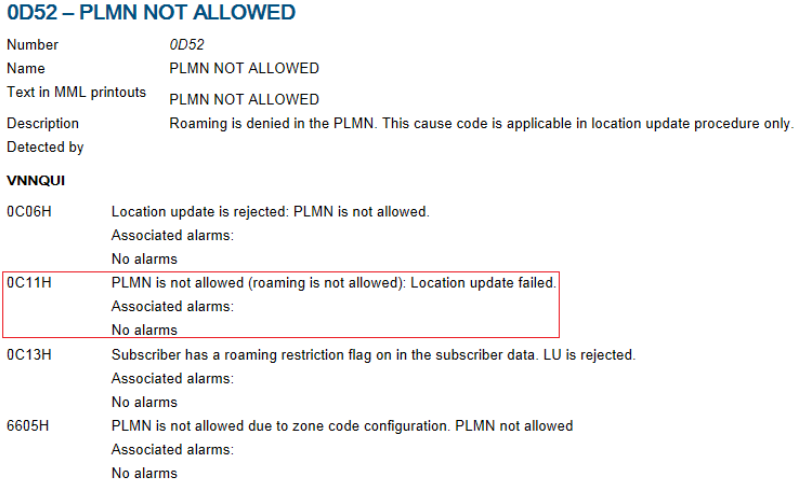The image size is (796, 481).
Task: Click the Text in MML printouts label
Action: (76, 92)
